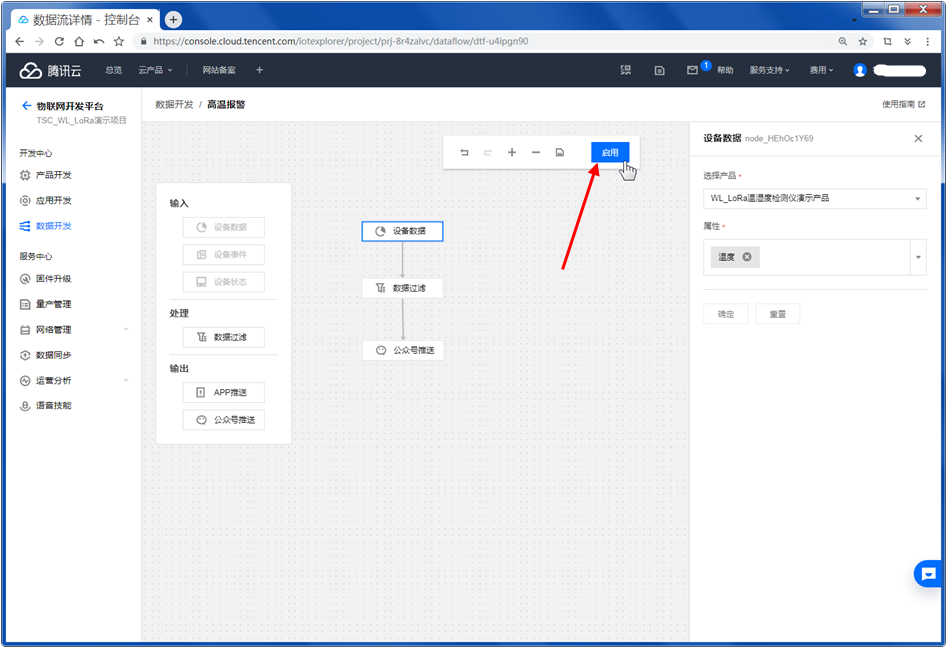Click the user avatar icon
The width and height of the screenshot is (947, 648).
[x=859, y=71]
